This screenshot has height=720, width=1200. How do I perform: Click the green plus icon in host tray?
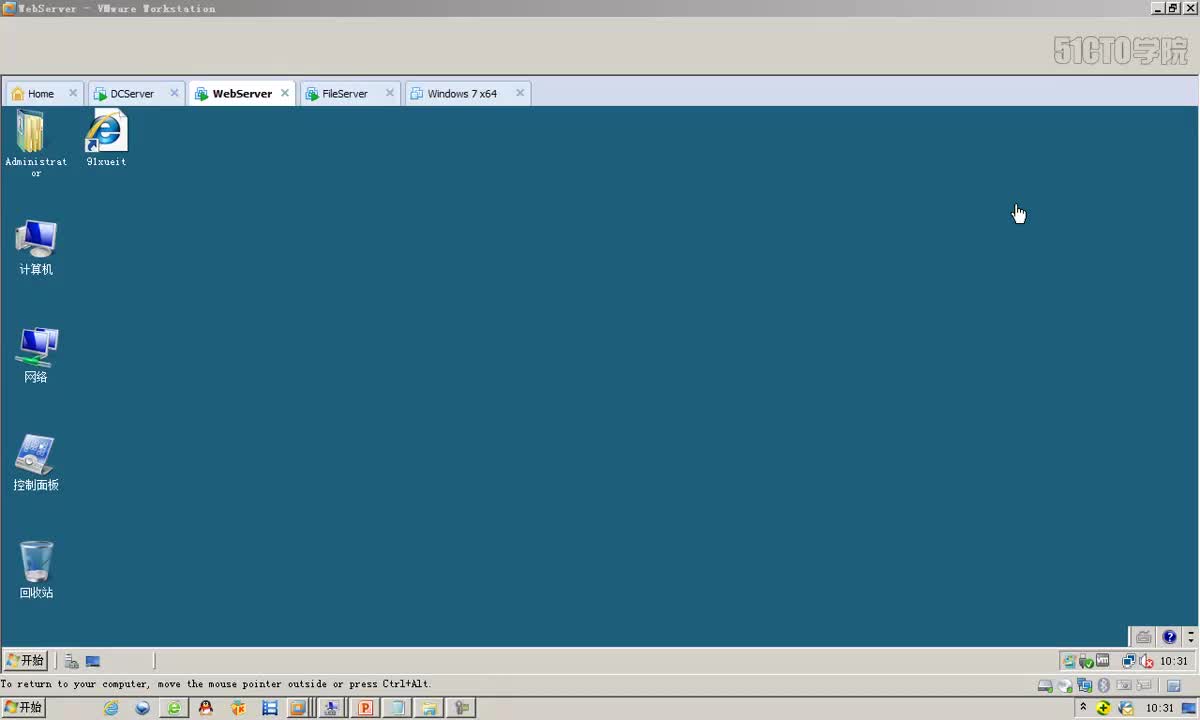pyautogui.click(x=1103, y=707)
